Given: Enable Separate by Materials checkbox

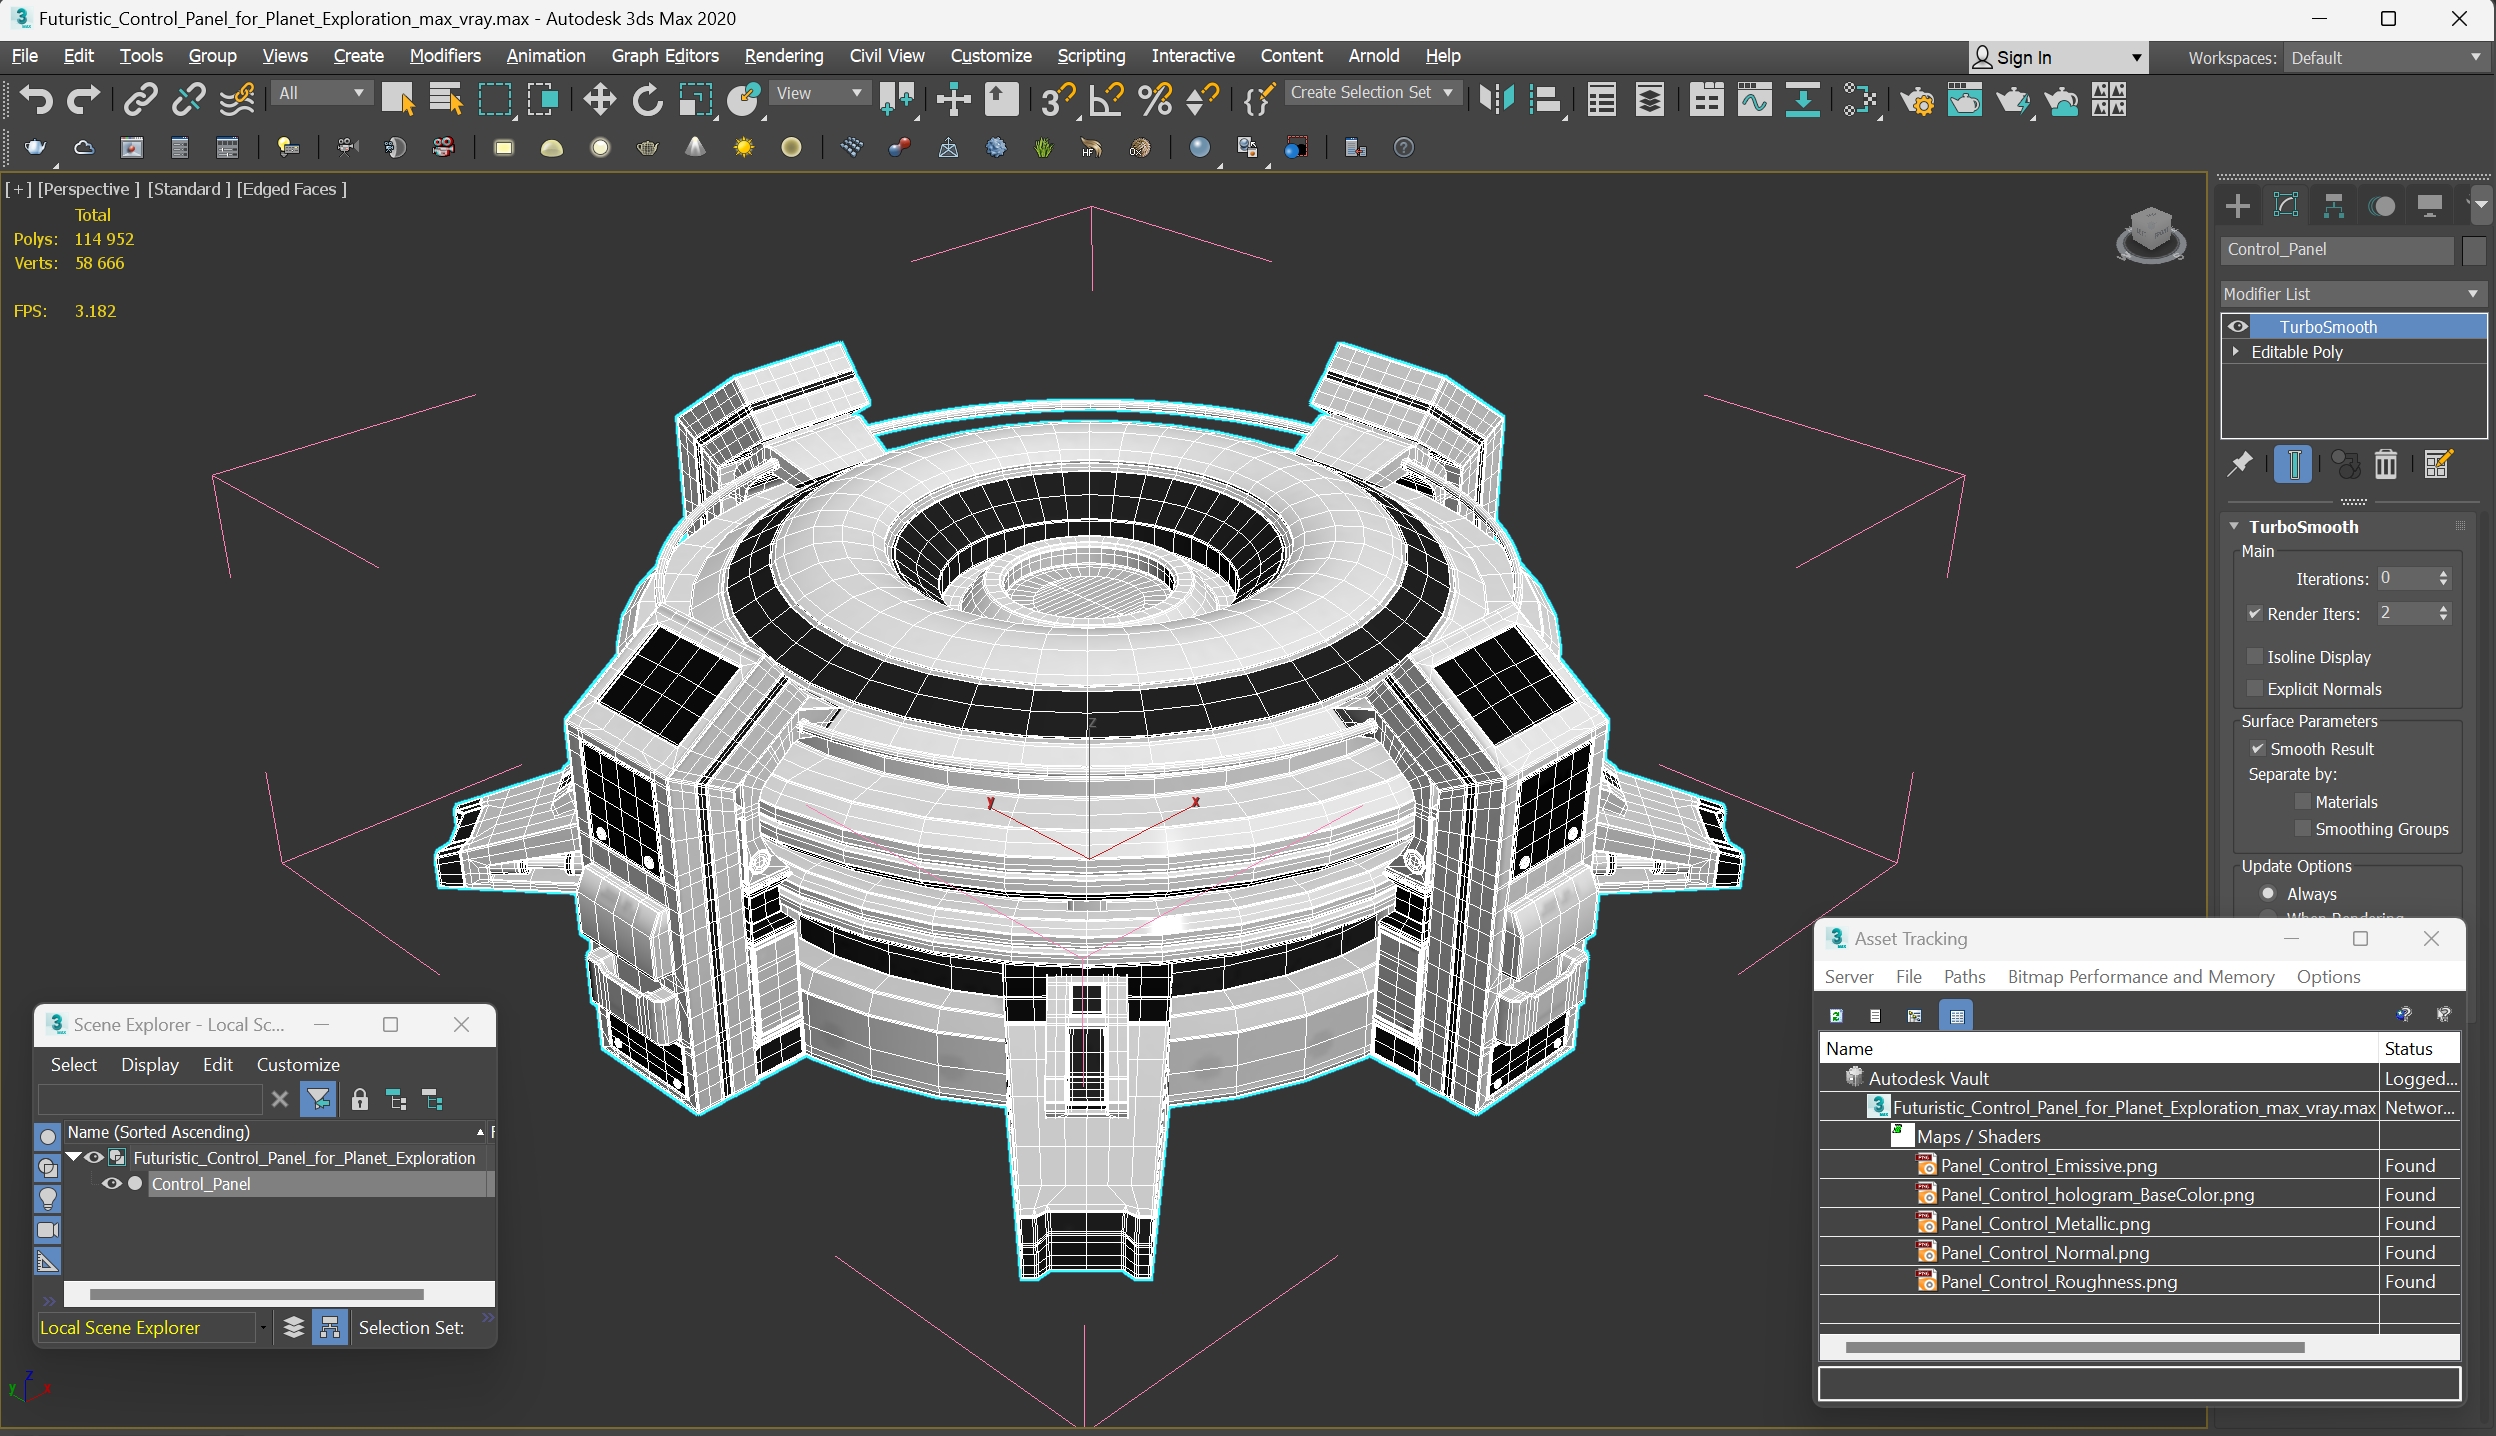Looking at the screenshot, I should click(2303, 802).
